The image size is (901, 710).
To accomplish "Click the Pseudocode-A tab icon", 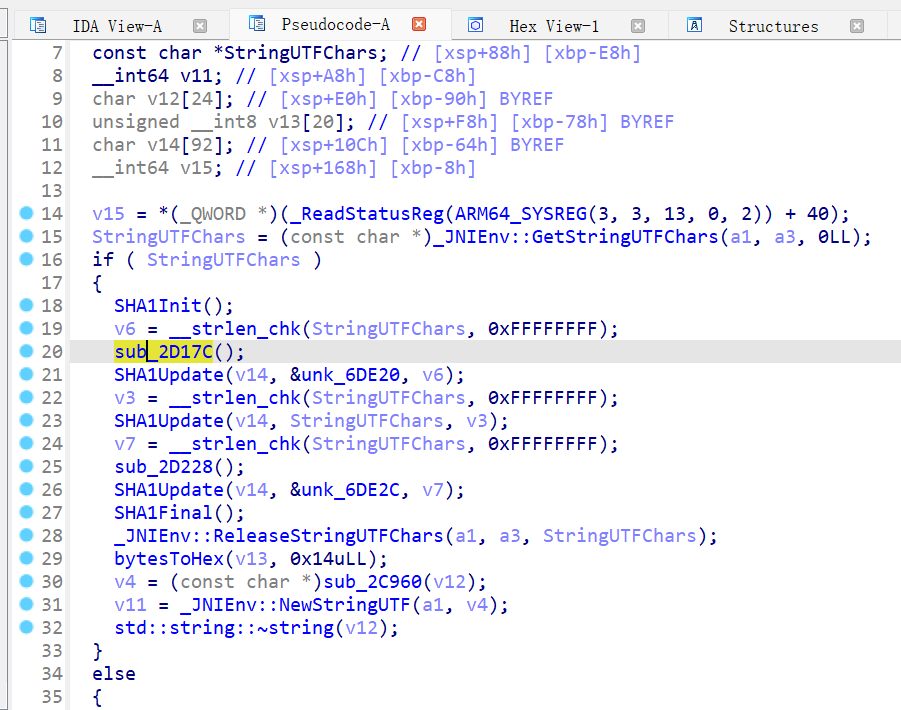I will (x=257, y=24).
